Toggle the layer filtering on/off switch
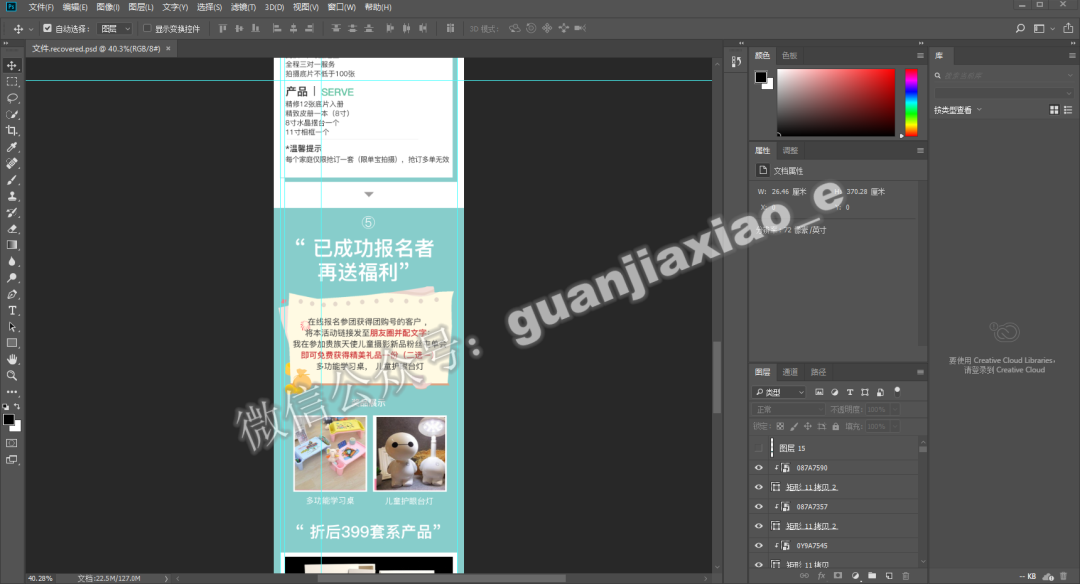Screen dimensions: 1080x584 coord(897,390)
